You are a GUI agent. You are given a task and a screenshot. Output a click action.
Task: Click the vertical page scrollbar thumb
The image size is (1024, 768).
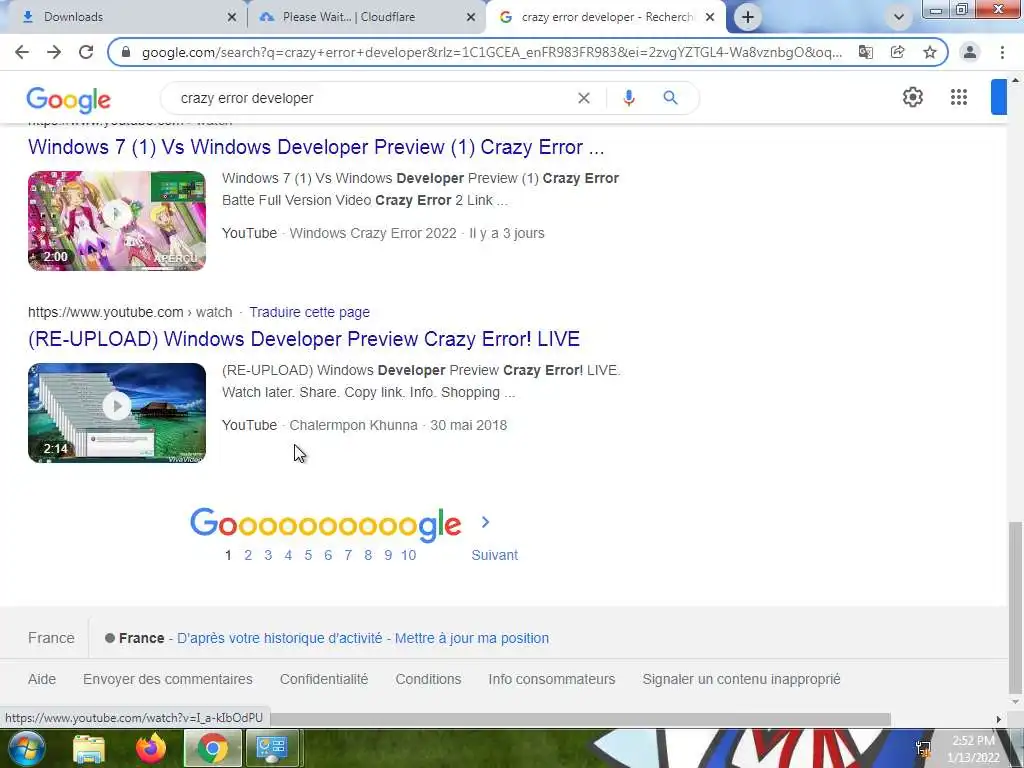(x=1016, y=607)
